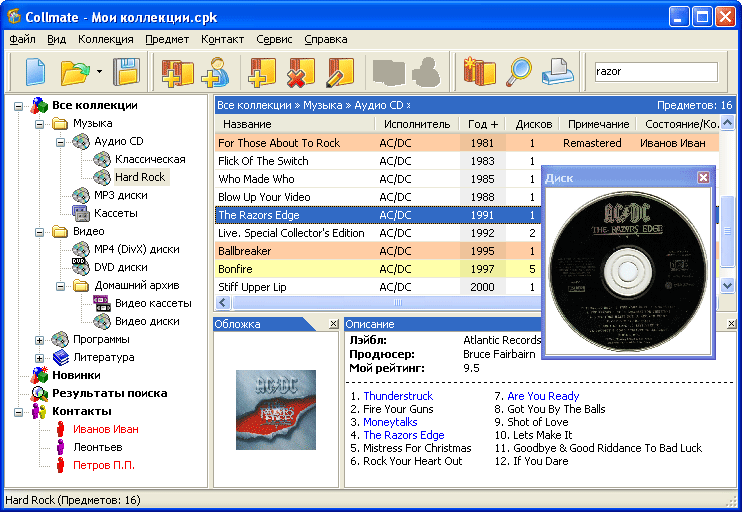Click the item list horizontal scrollbar
Image resolution: width=742 pixels, height=512 pixels.
[x=397, y=302]
